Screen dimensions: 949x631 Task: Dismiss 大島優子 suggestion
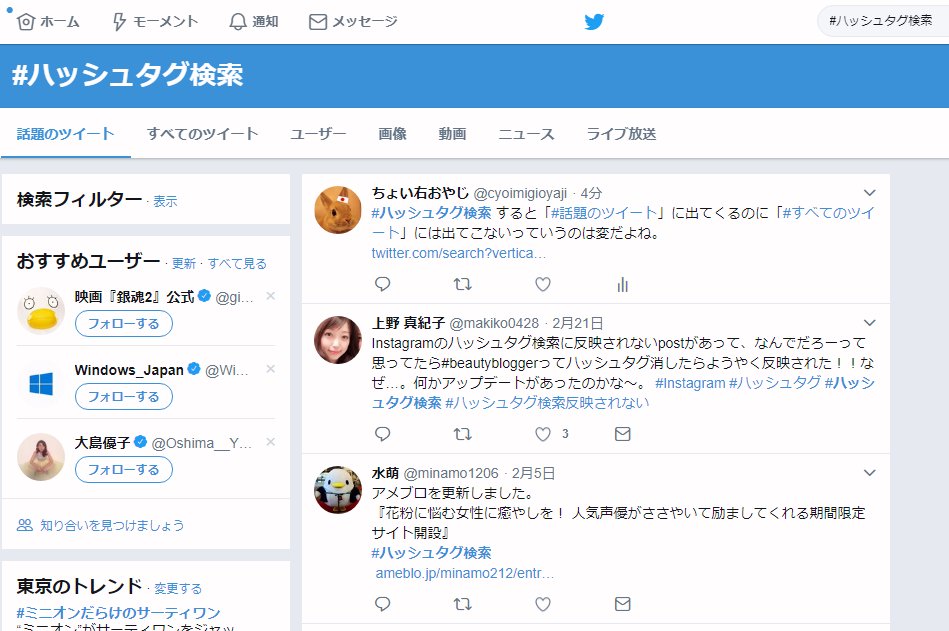tap(271, 442)
